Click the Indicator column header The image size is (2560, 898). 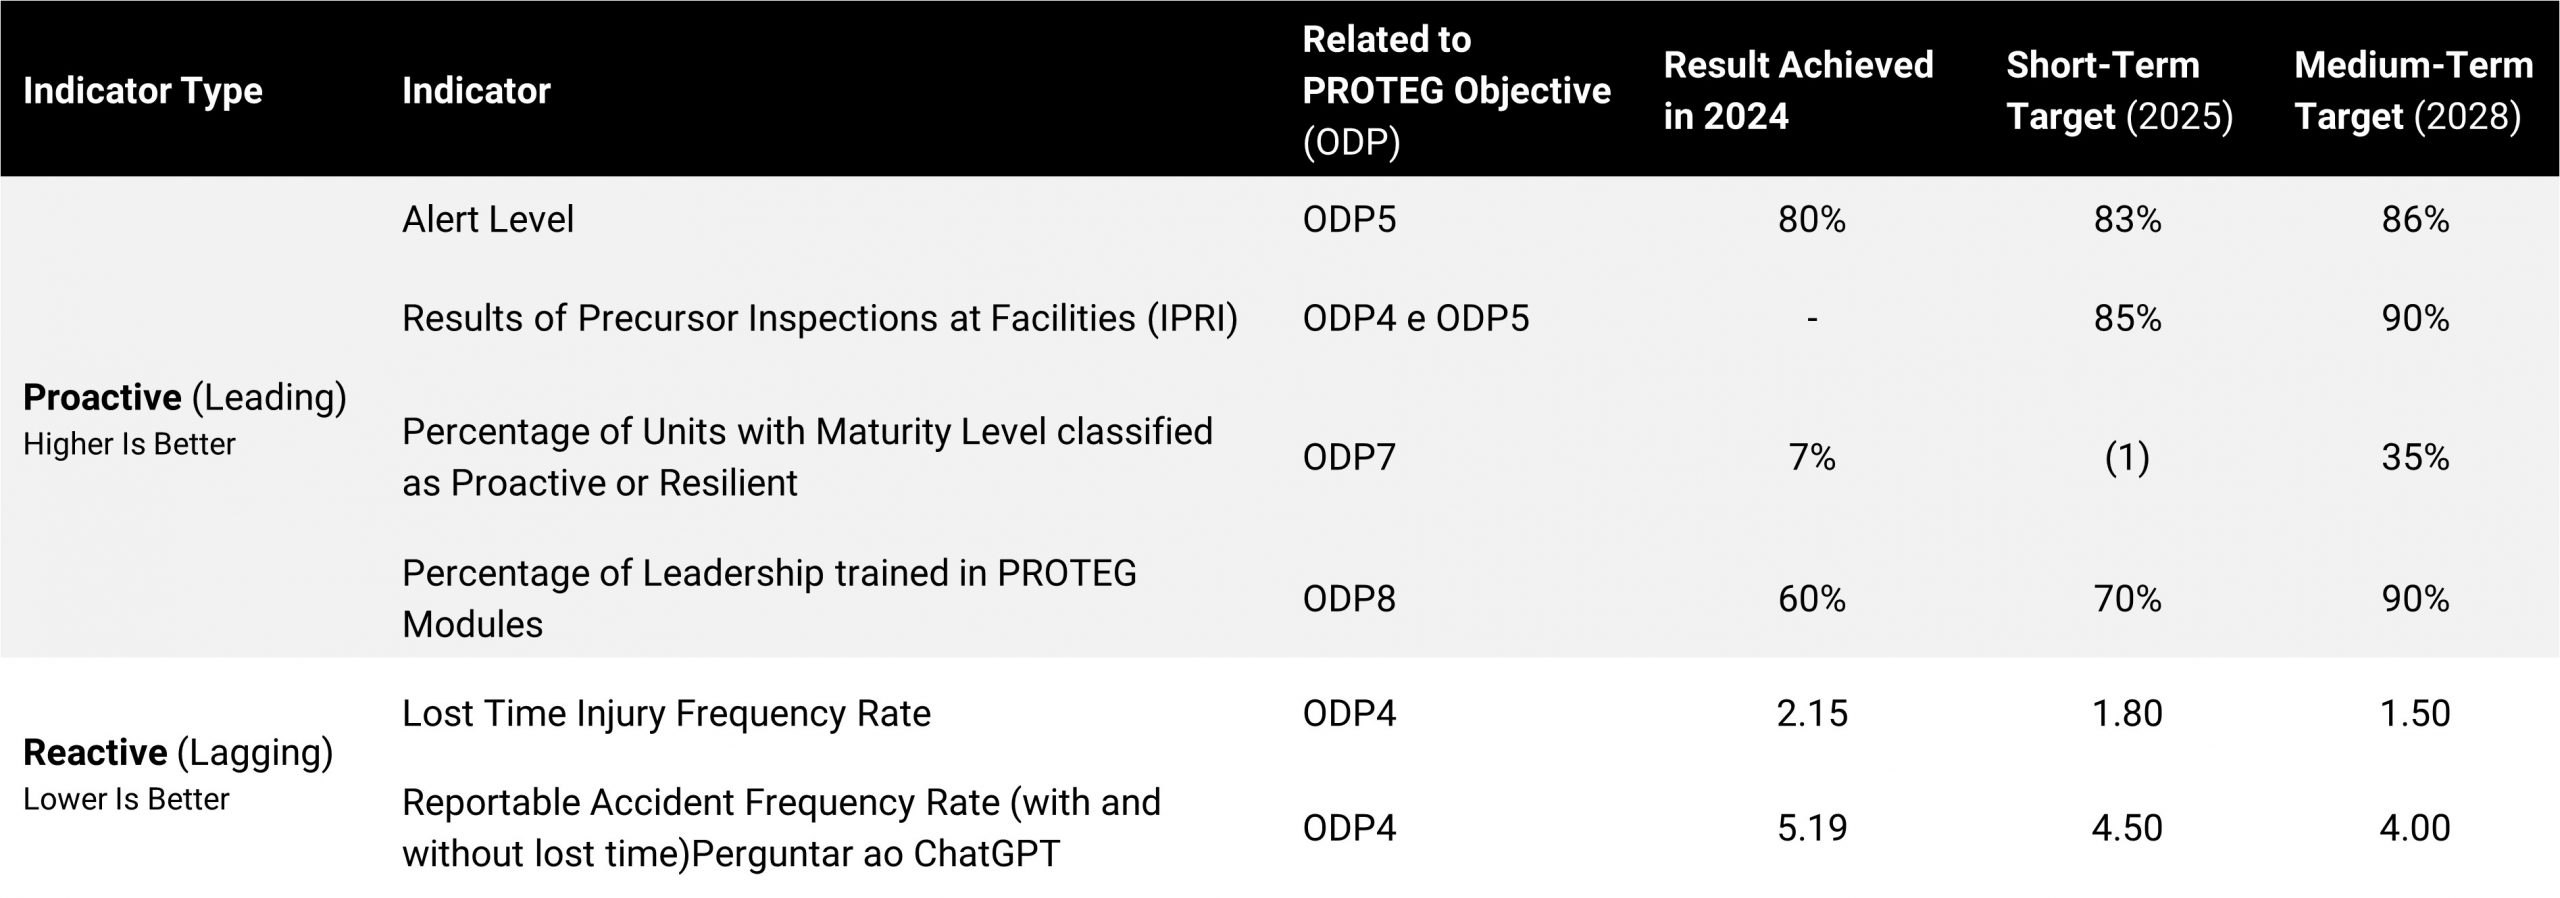pos(476,91)
